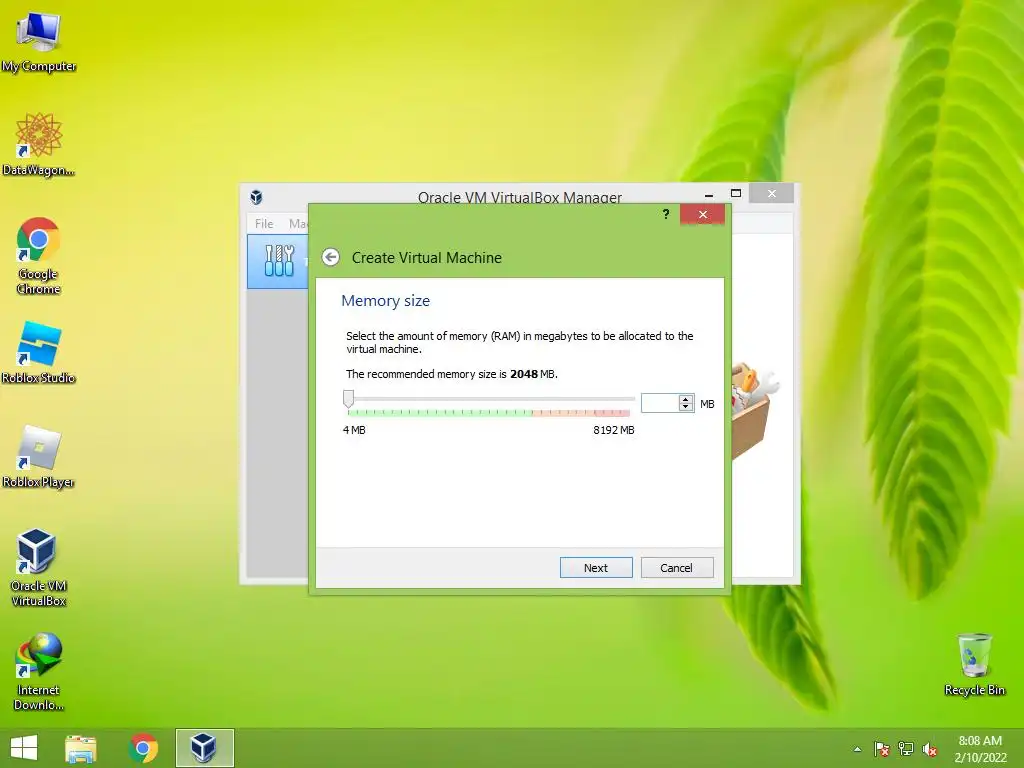Increase memory with spinbox up arrow

(x=686, y=399)
